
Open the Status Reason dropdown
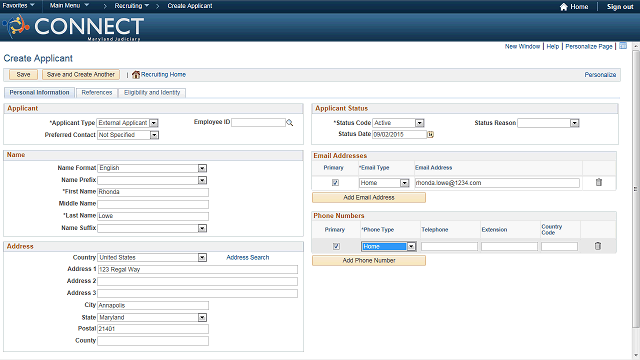[x=575, y=123]
